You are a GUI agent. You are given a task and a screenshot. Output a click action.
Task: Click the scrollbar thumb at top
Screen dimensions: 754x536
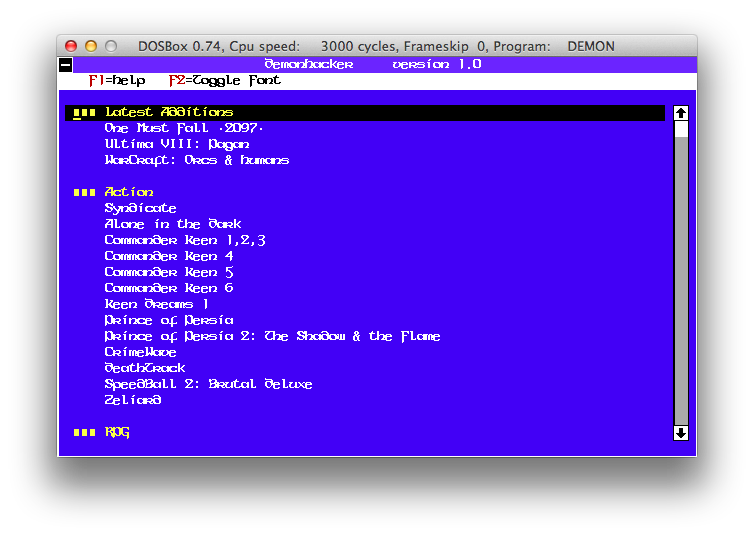pos(680,129)
